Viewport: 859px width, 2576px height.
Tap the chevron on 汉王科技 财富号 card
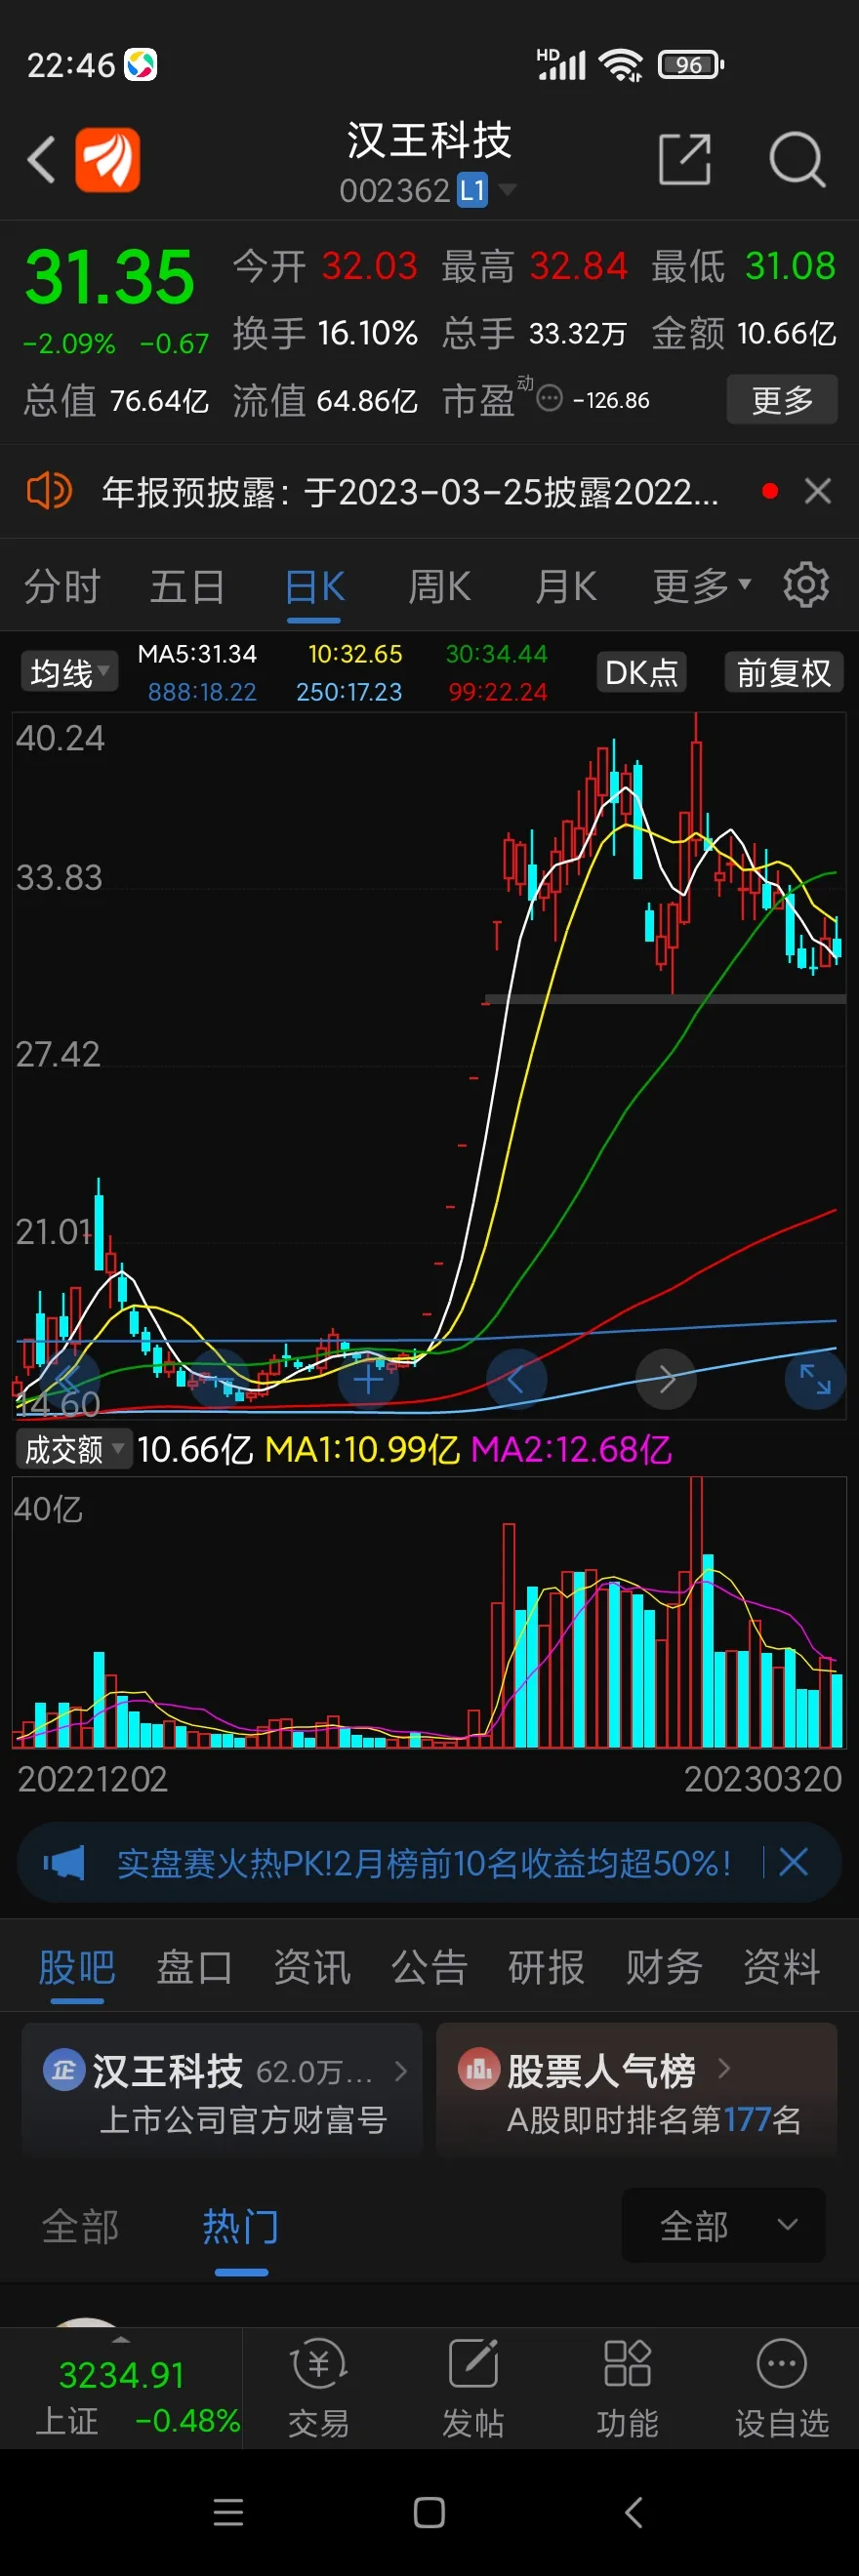400,2070
